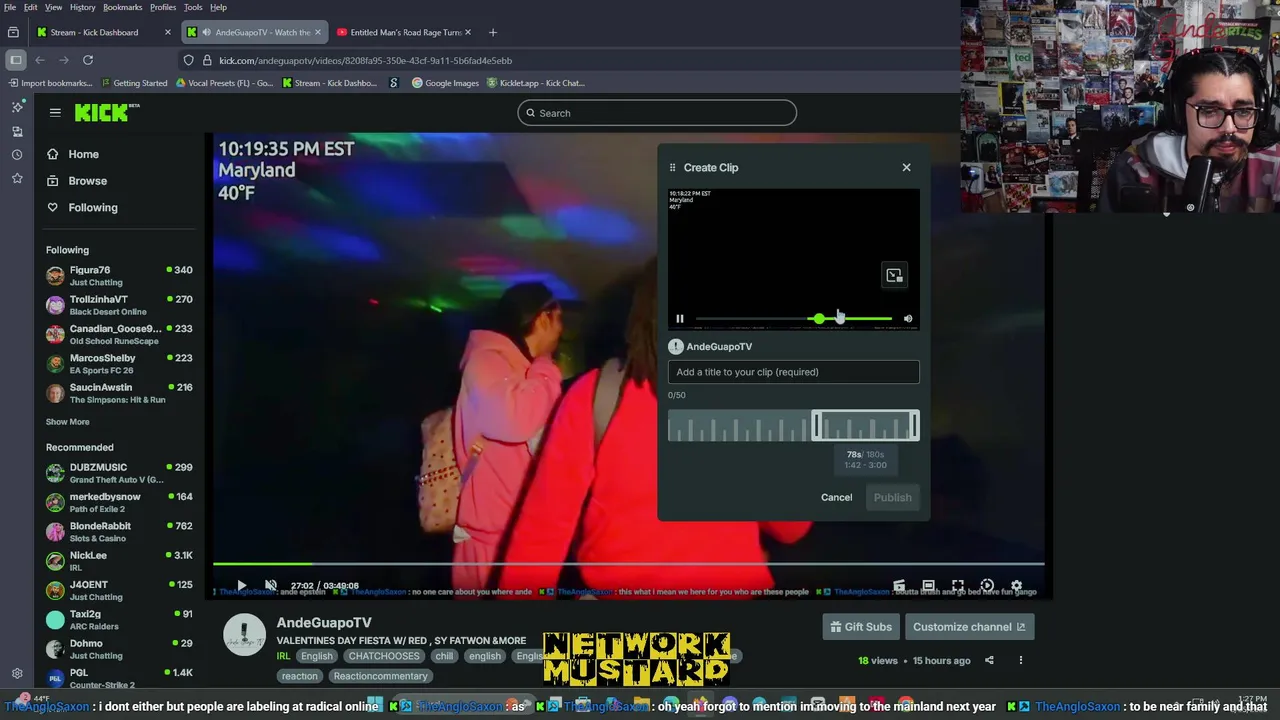This screenshot has height=720, width=1280.
Task: Click the AndeGuapoTV channel avatar
Action: click(x=244, y=634)
